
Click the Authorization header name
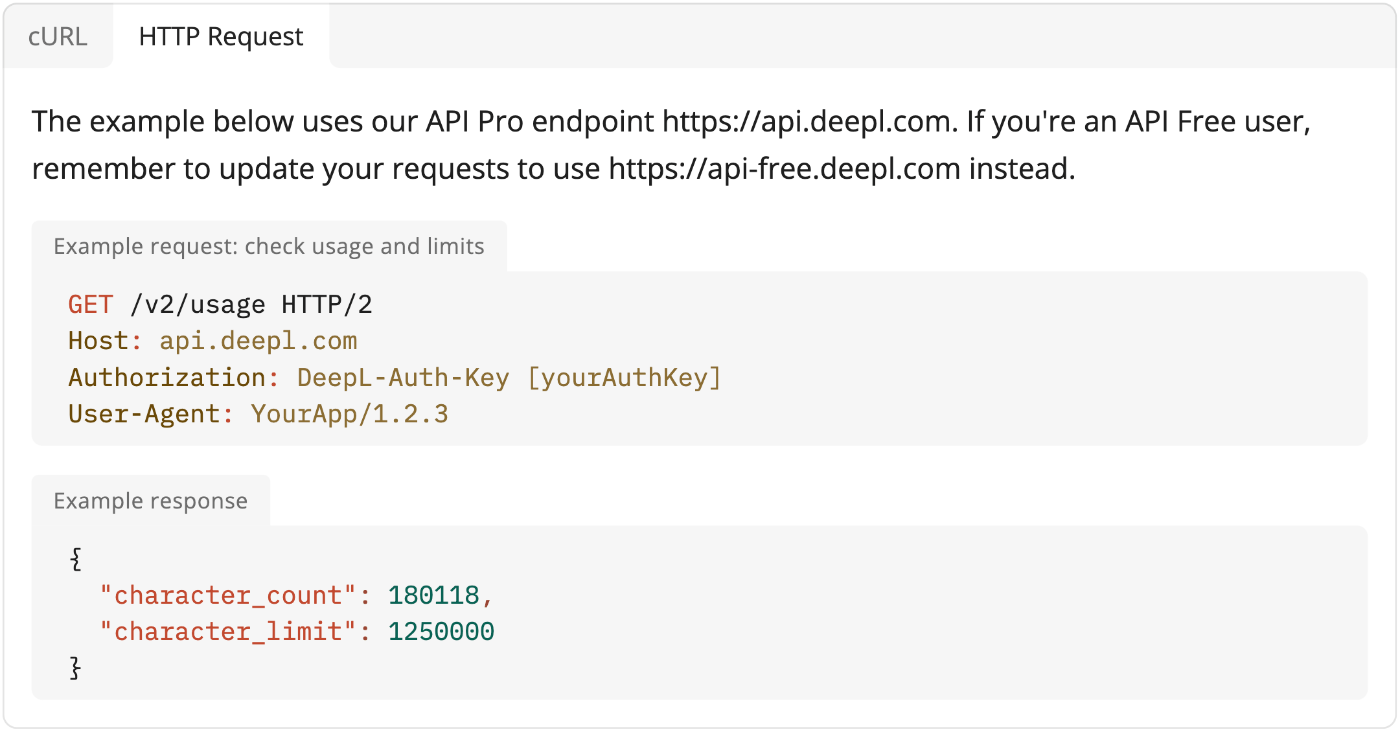tap(166, 378)
